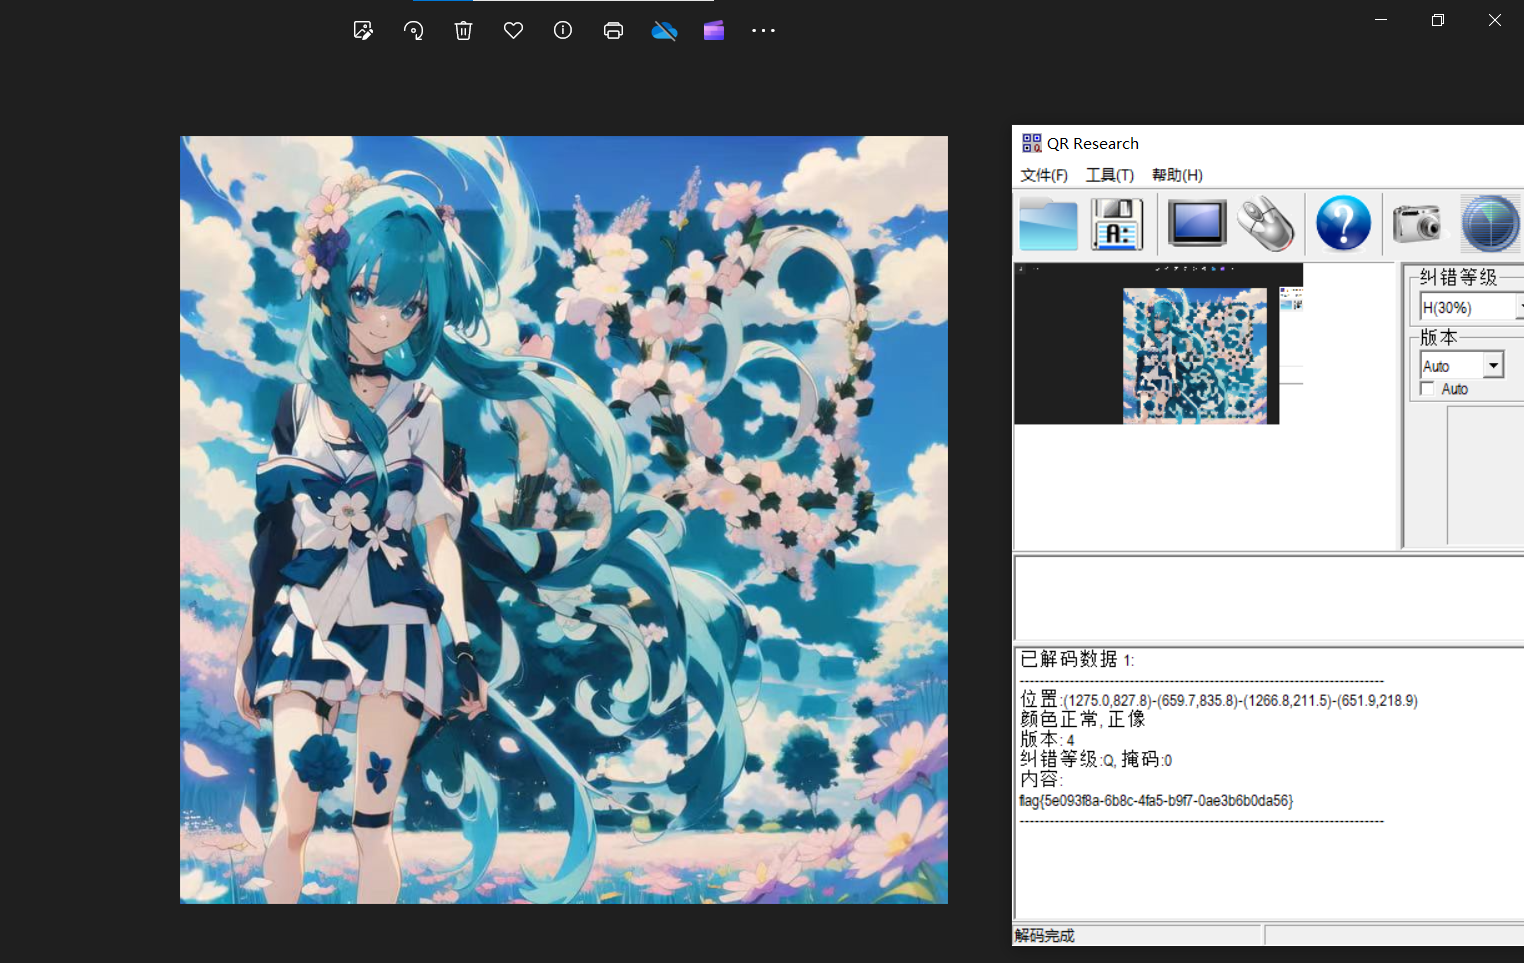The image size is (1524, 963).
Task: Click the globe icon in QR Research
Action: (x=1489, y=223)
